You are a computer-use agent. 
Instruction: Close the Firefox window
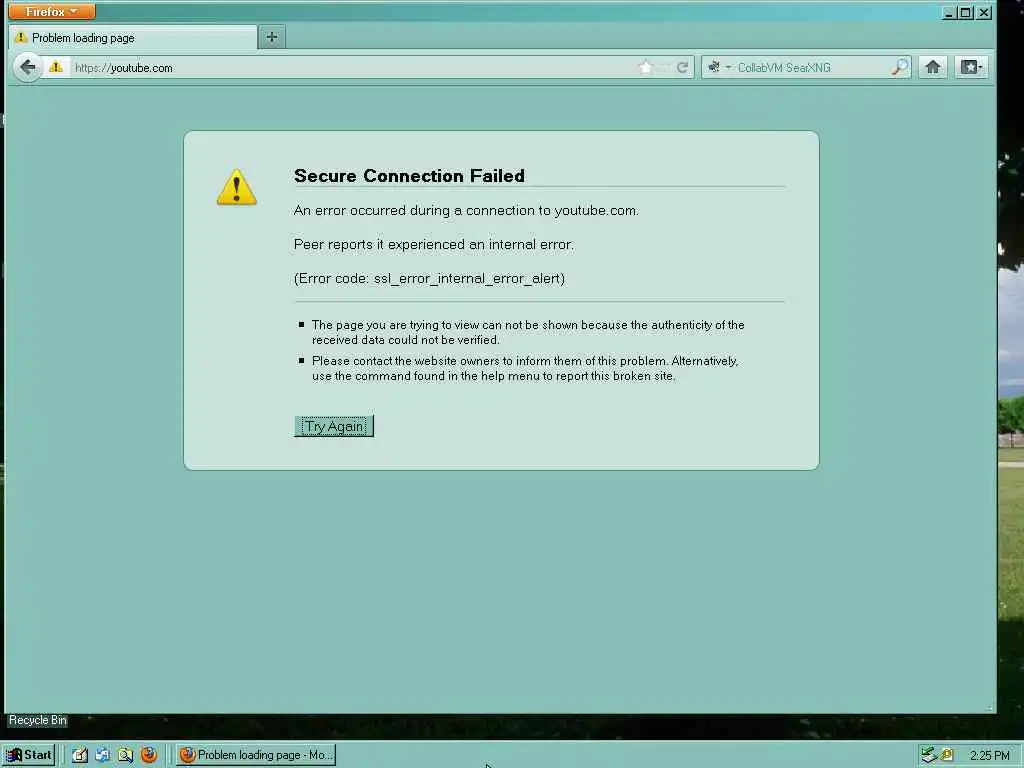tap(984, 12)
